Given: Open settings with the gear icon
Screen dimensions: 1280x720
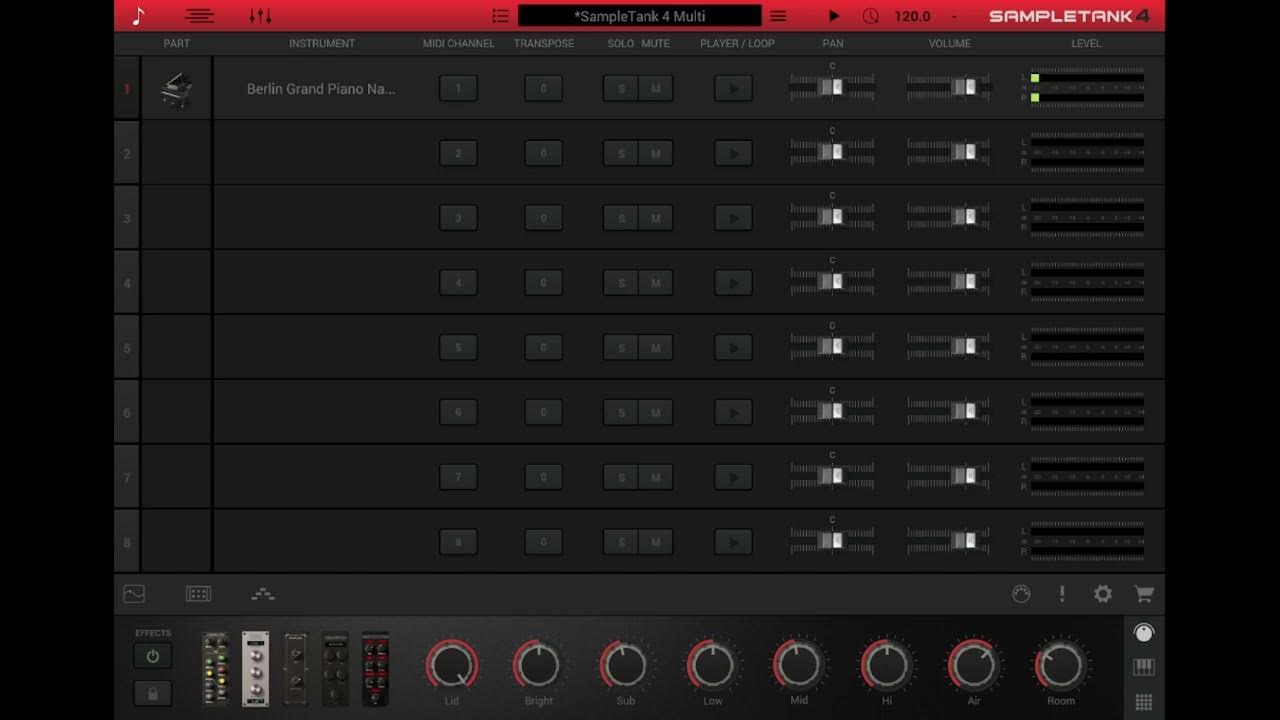Looking at the screenshot, I should click(1103, 594).
